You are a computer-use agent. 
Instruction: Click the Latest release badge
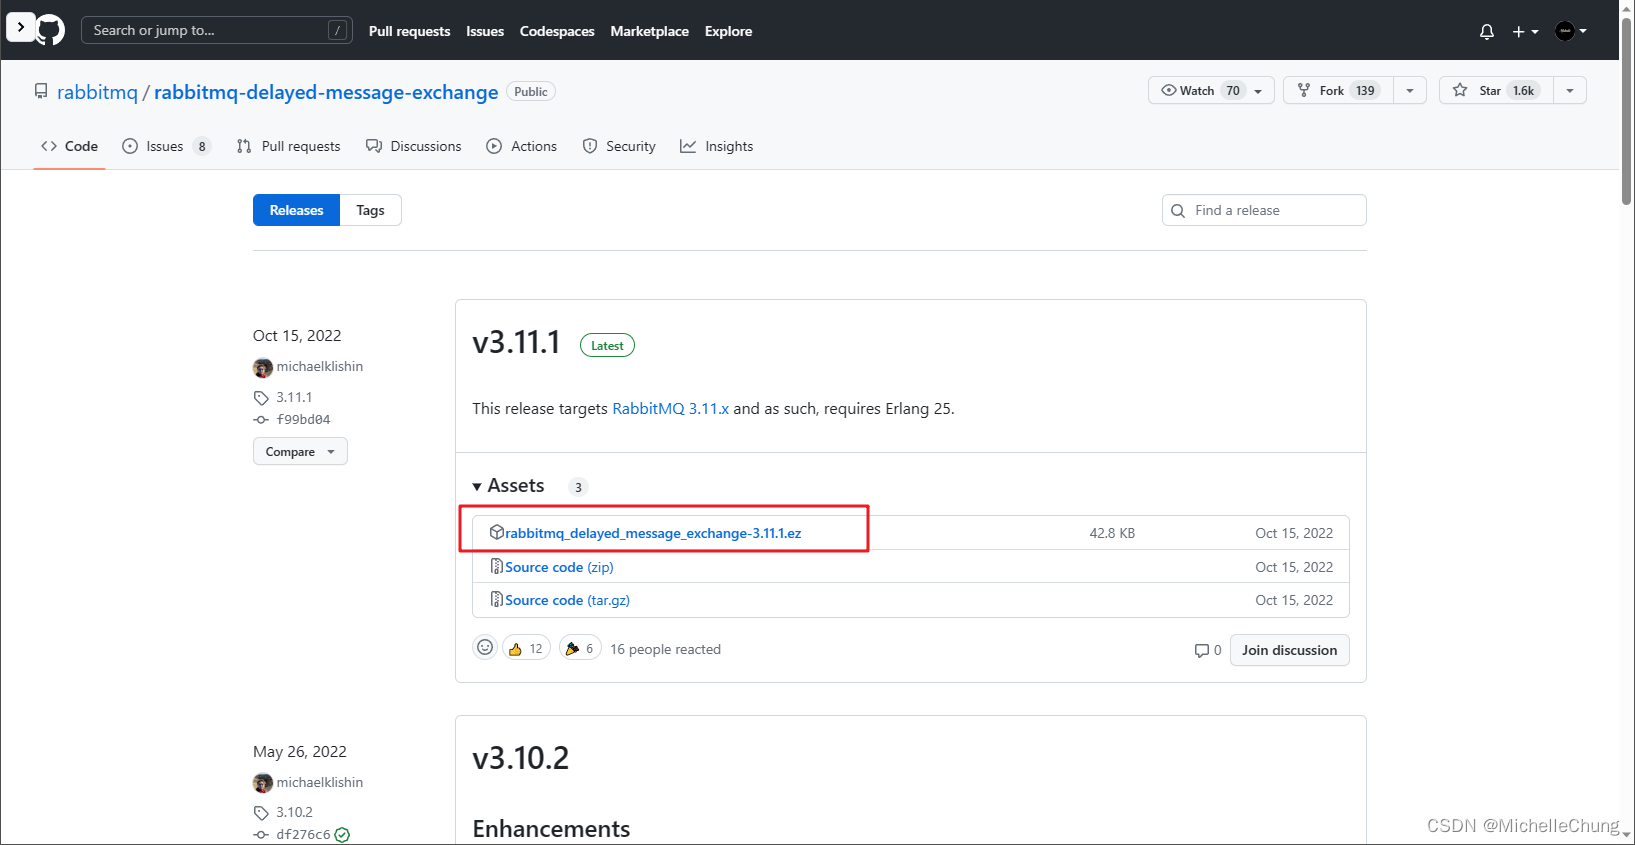(x=607, y=345)
